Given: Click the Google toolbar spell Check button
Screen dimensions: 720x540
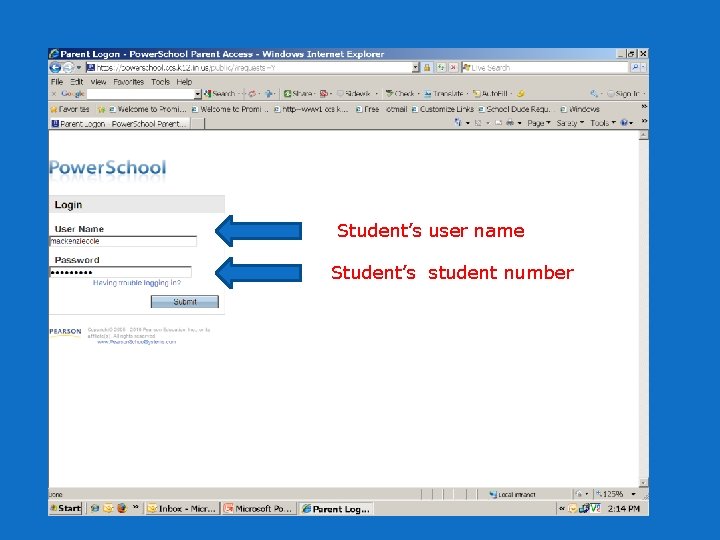Looking at the screenshot, I should (x=400, y=94).
